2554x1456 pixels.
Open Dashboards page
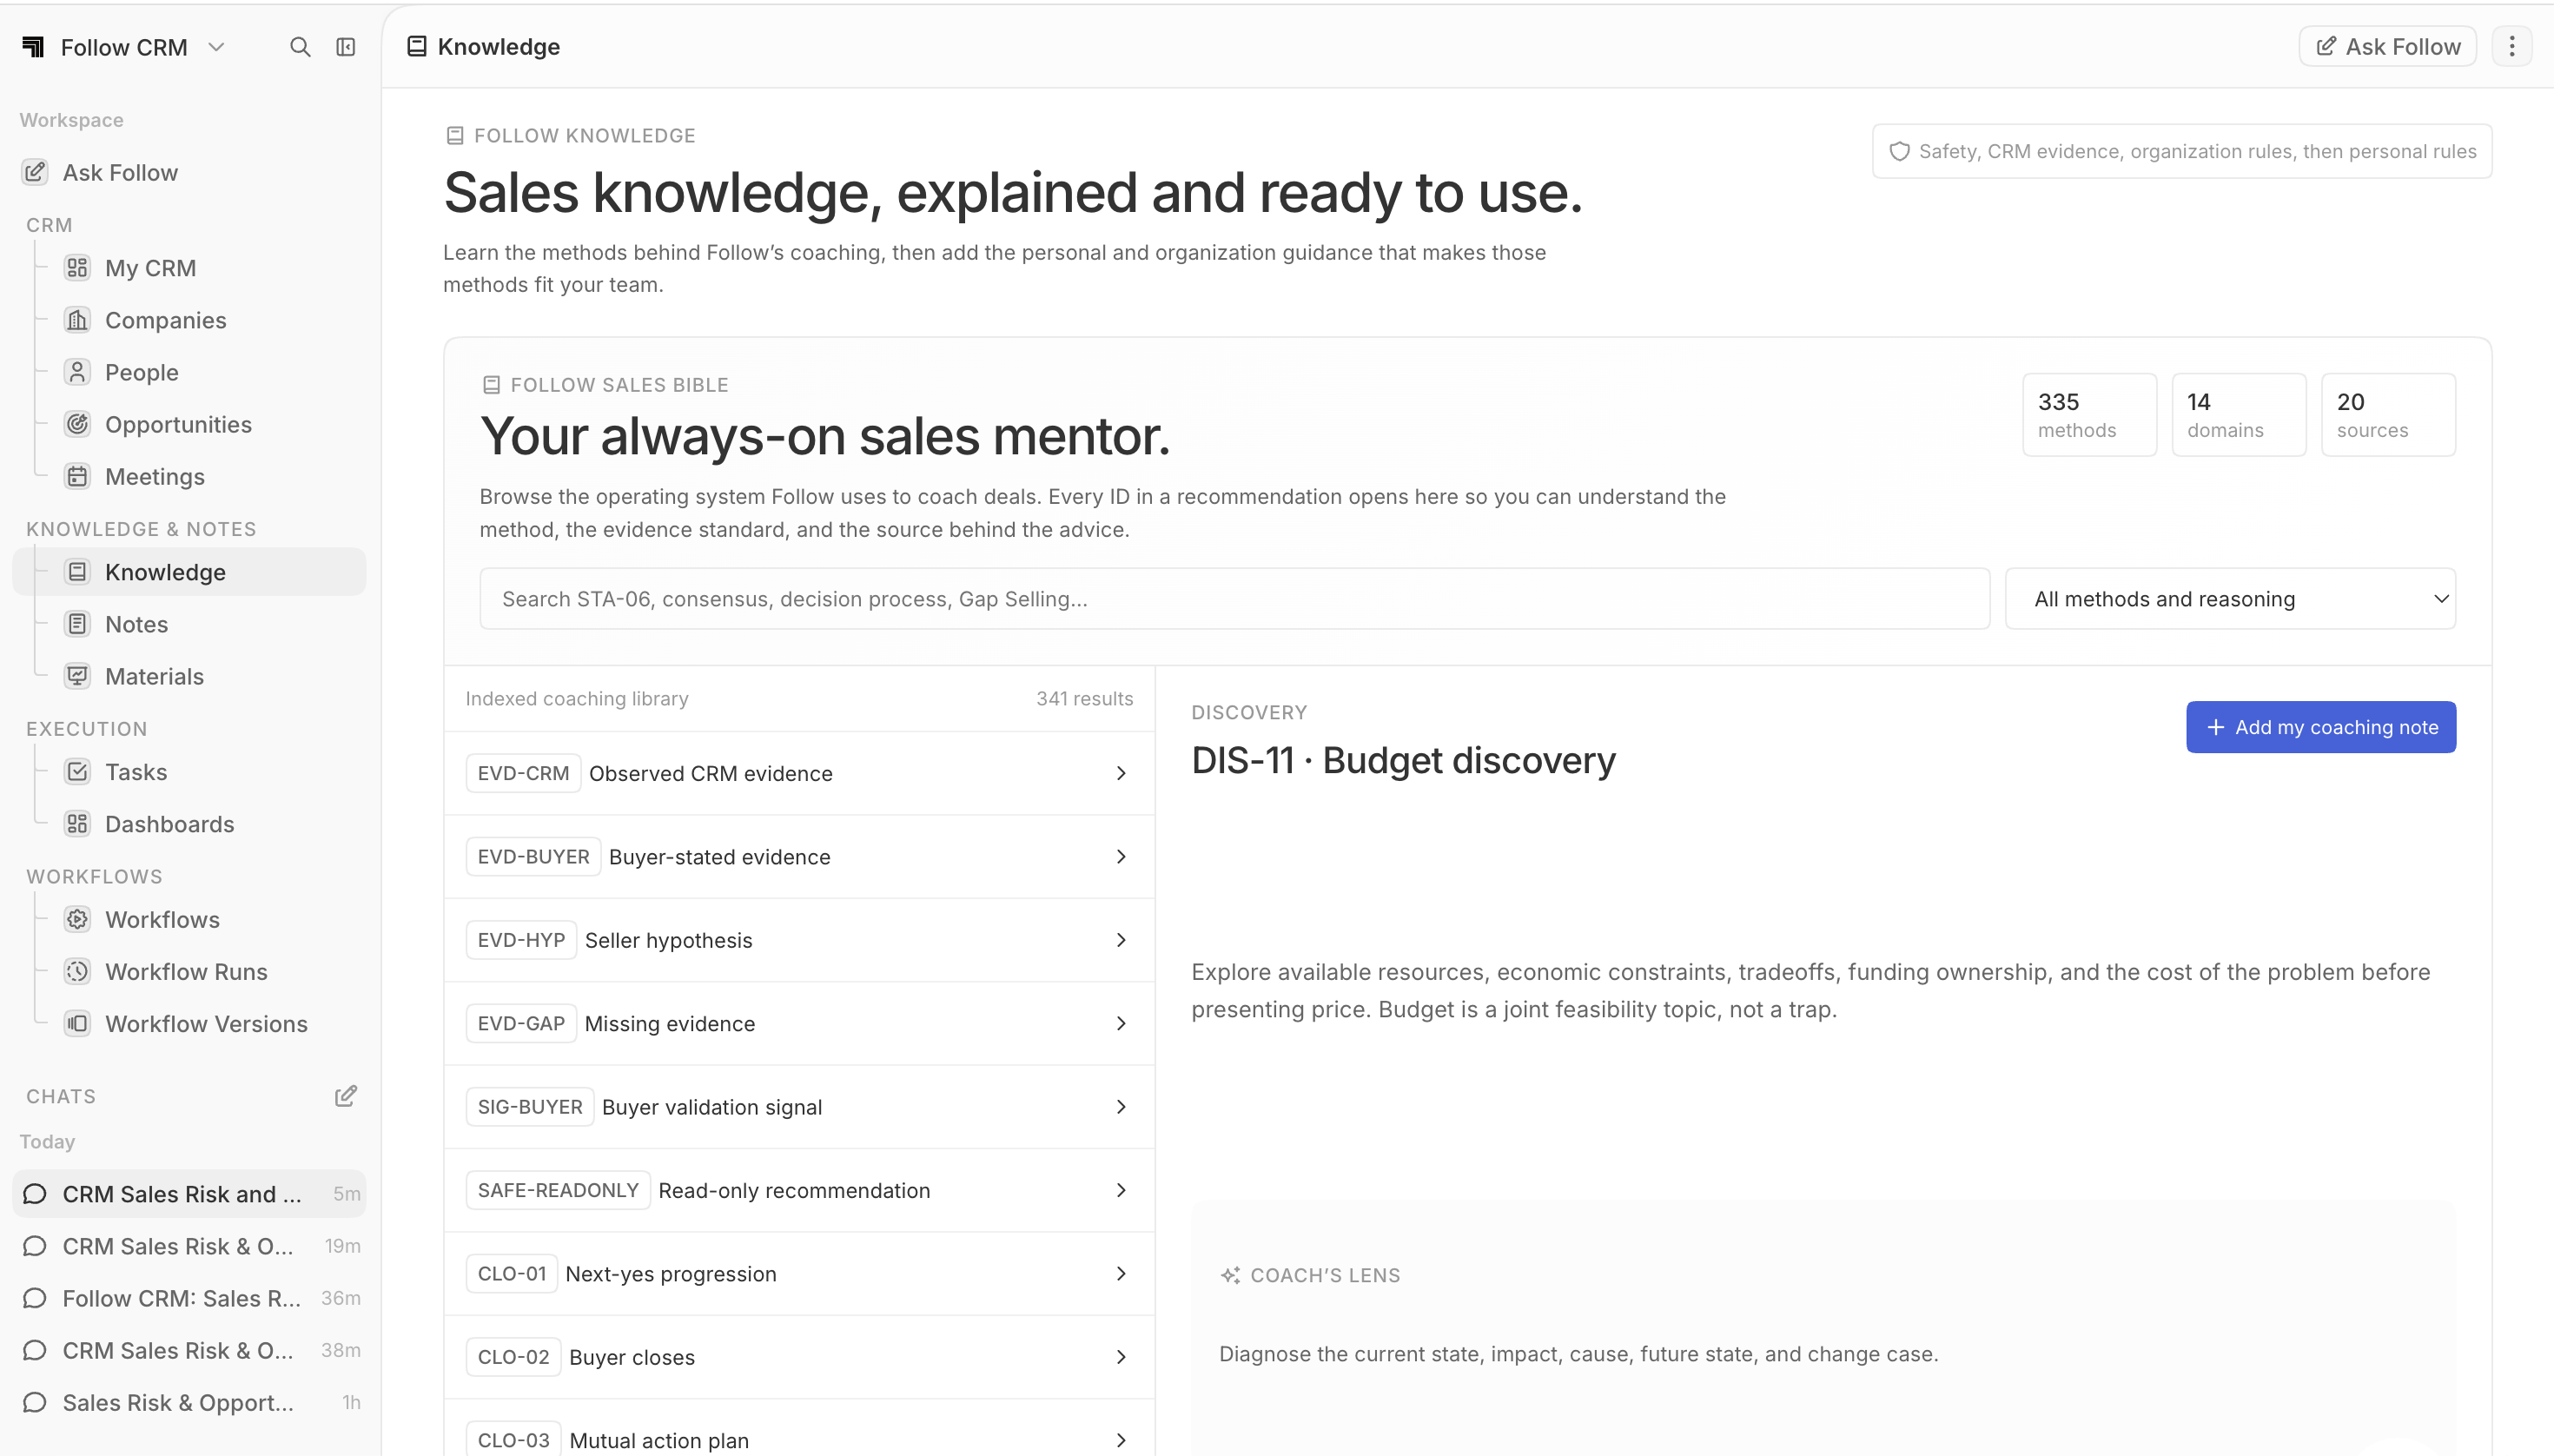point(190,824)
